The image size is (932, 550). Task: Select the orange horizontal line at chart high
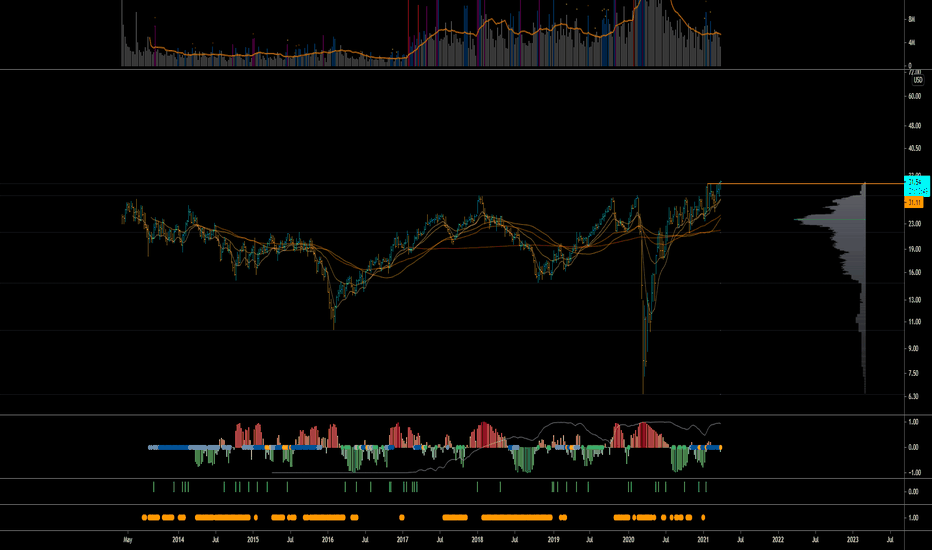click(x=805, y=184)
